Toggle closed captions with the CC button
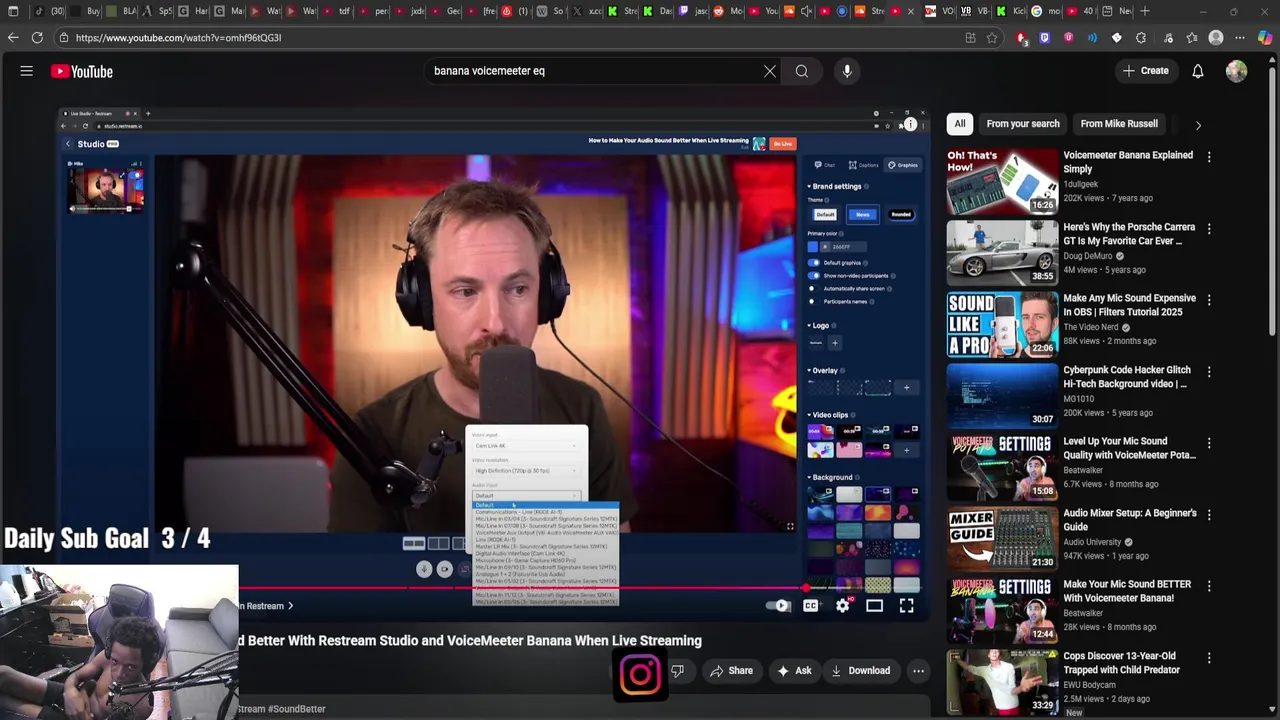The image size is (1280, 720). (811, 605)
